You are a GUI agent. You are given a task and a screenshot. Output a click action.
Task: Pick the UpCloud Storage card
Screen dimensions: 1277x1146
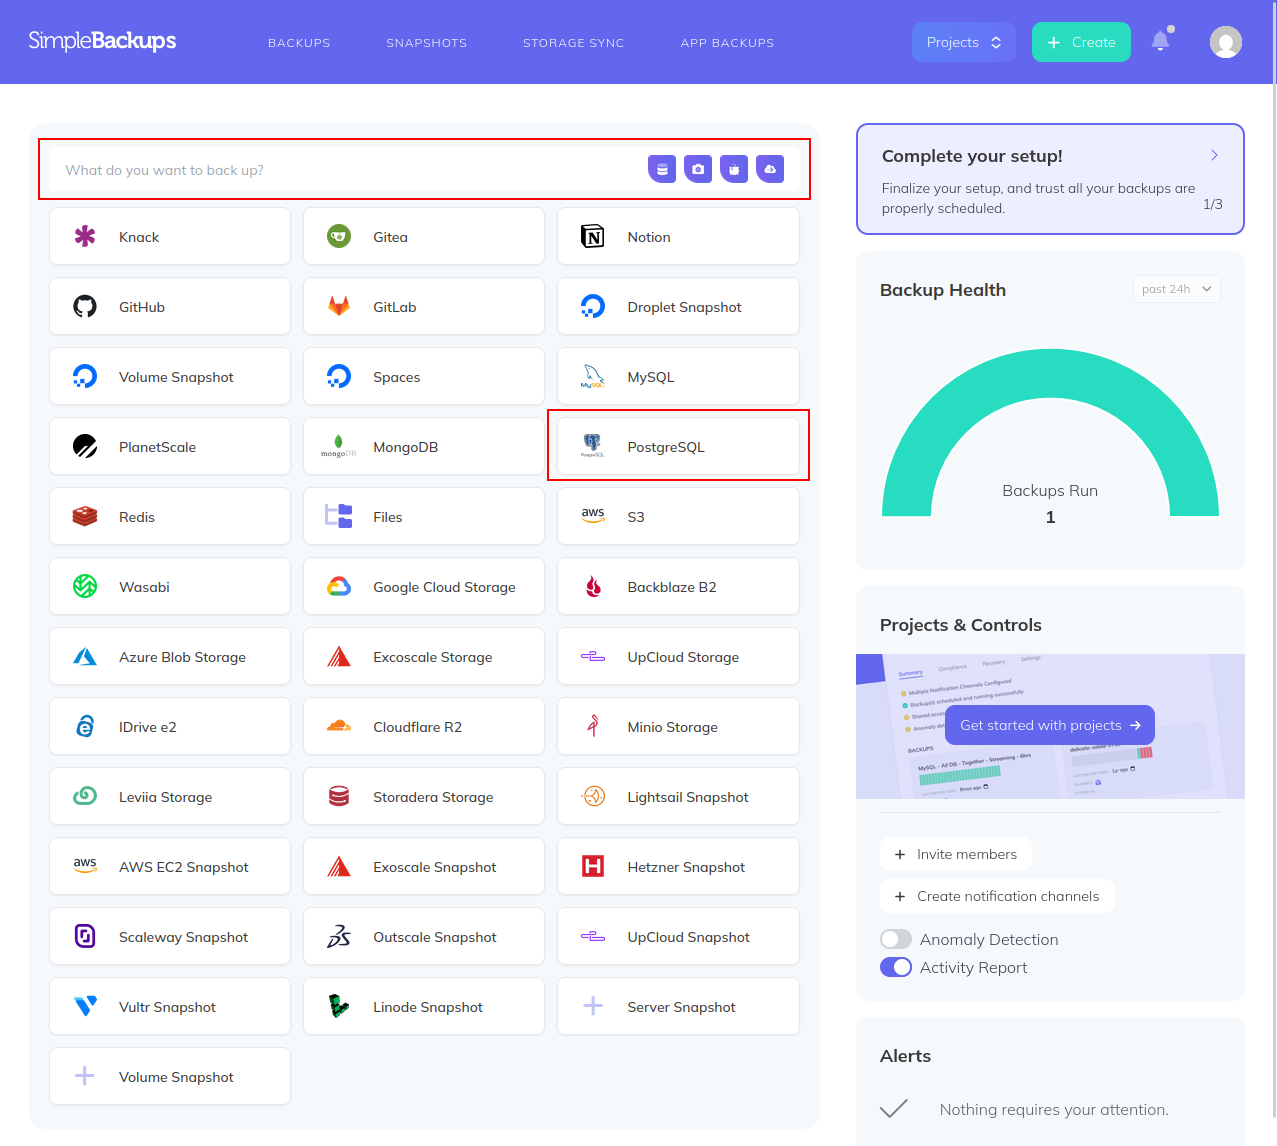[x=678, y=657]
